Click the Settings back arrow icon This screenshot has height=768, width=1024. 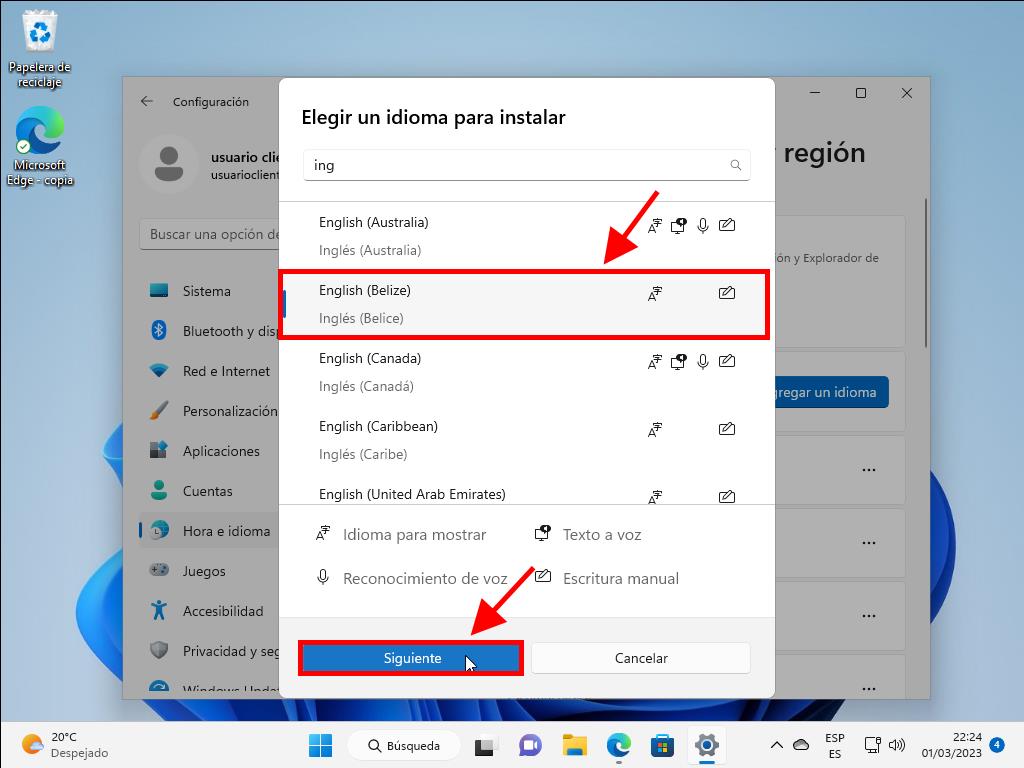coord(147,101)
